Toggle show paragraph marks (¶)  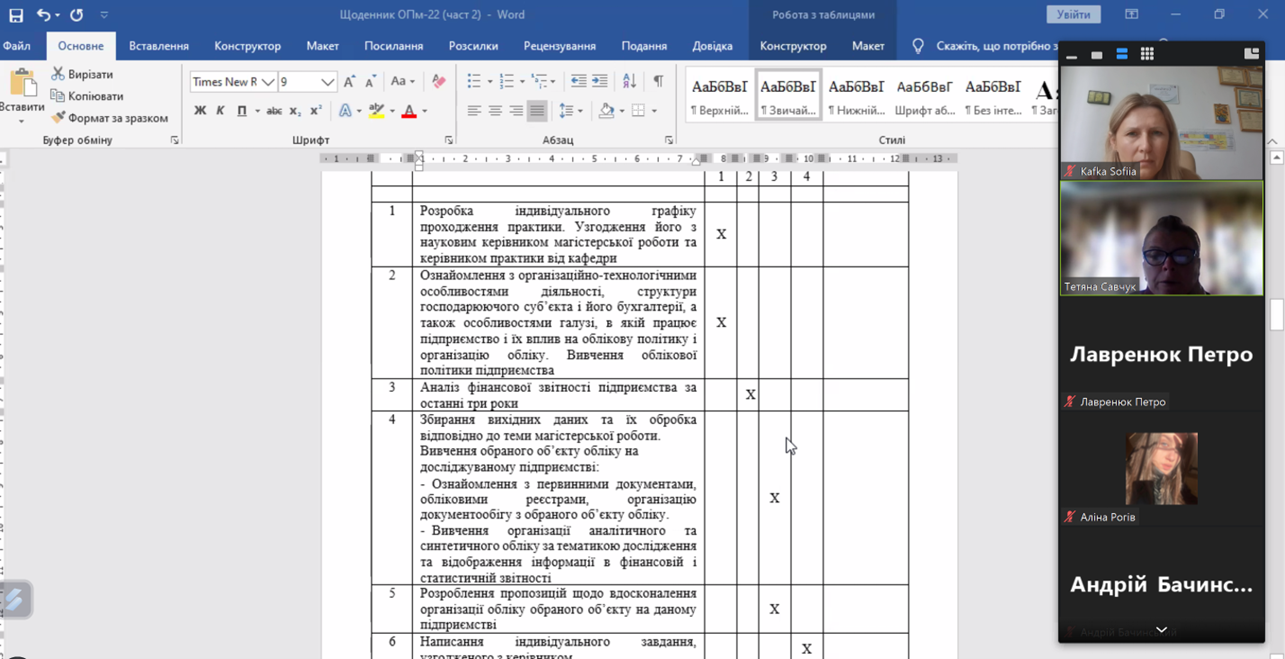tap(658, 82)
